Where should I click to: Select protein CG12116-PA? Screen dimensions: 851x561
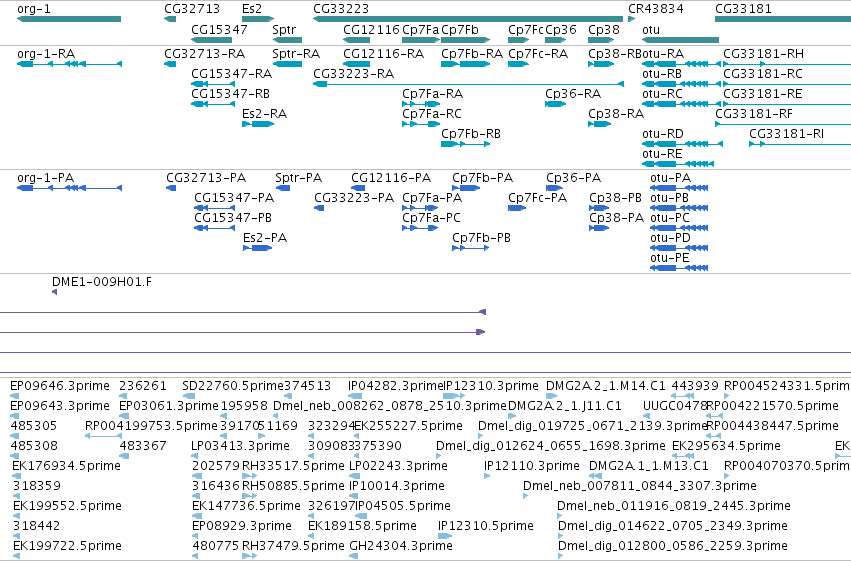pyautogui.click(x=358, y=188)
